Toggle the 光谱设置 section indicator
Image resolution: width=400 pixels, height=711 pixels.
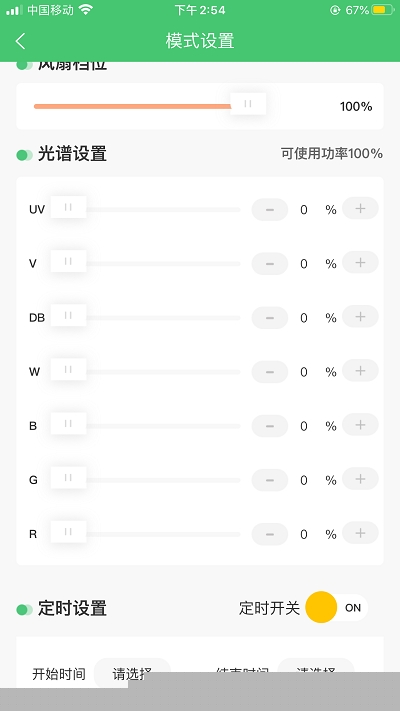click(x=24, y=155)
